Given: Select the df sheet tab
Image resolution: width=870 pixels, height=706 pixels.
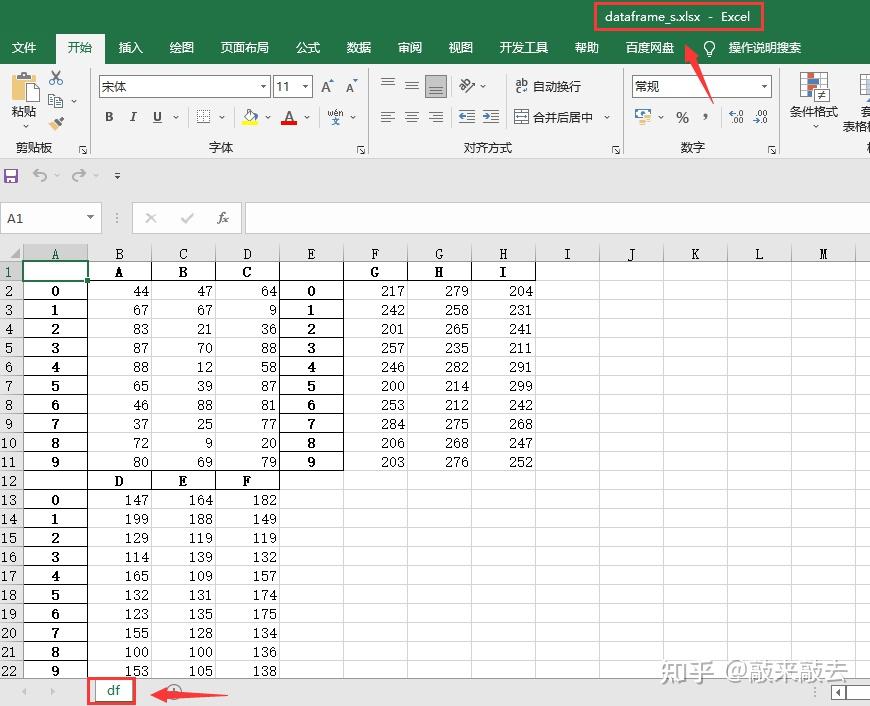Looking at the screenshot, I should tap(112, 690).
